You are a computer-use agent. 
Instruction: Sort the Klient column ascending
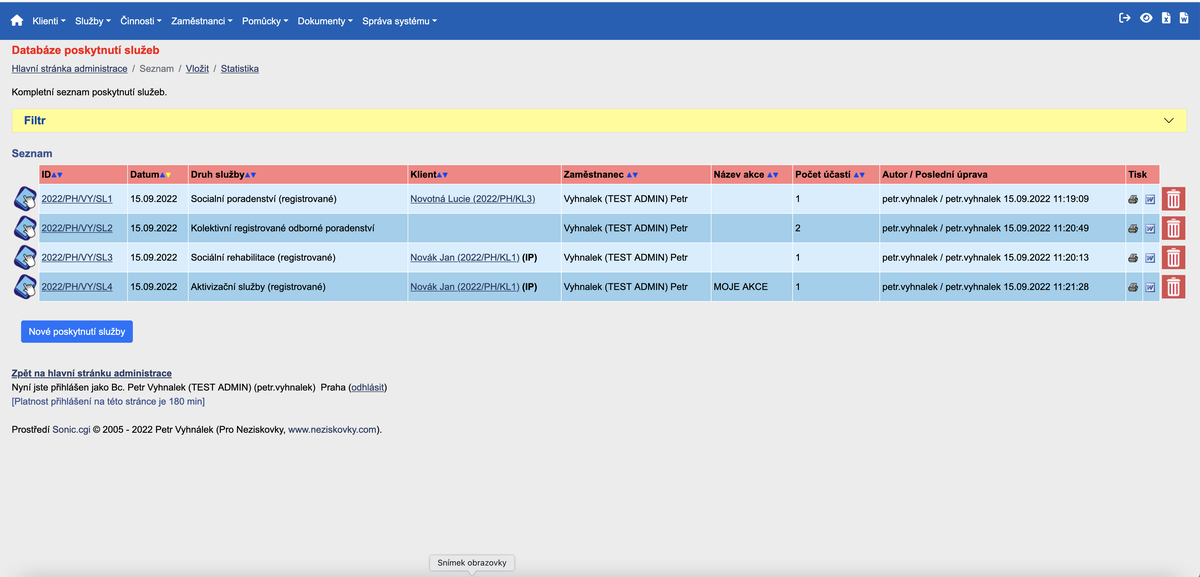440,174
